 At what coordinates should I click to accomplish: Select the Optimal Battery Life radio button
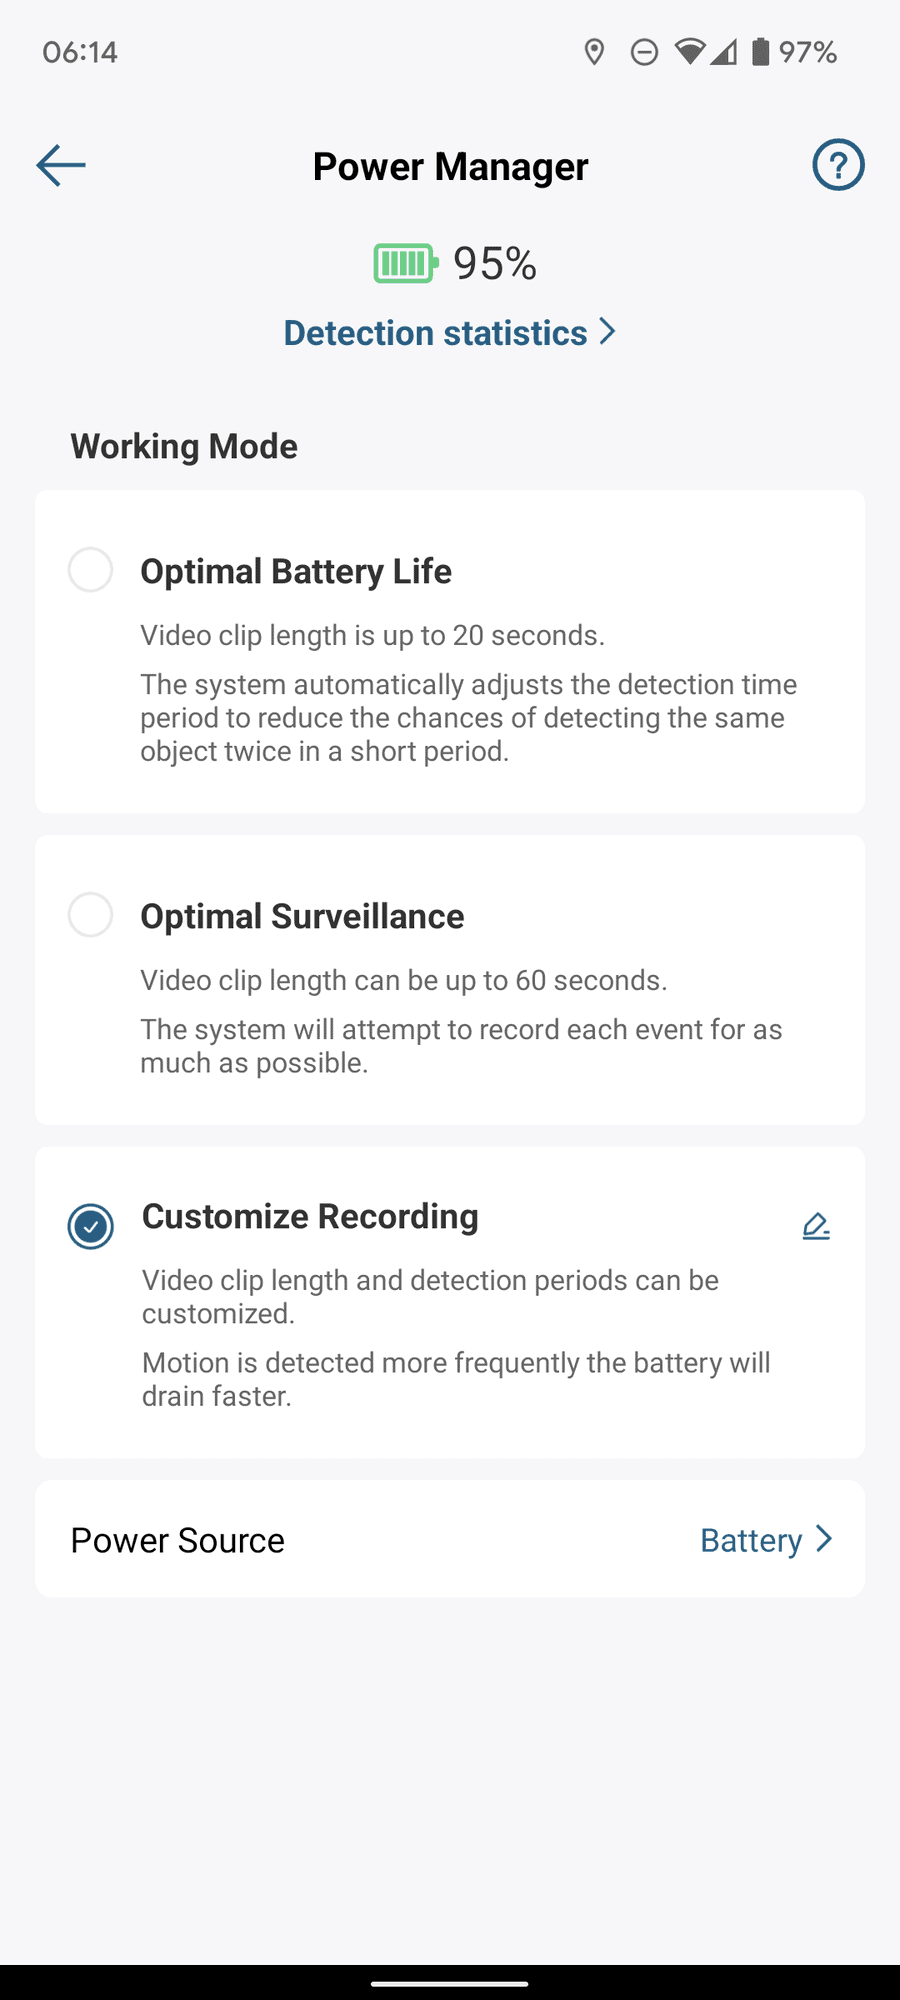(90, 570)
